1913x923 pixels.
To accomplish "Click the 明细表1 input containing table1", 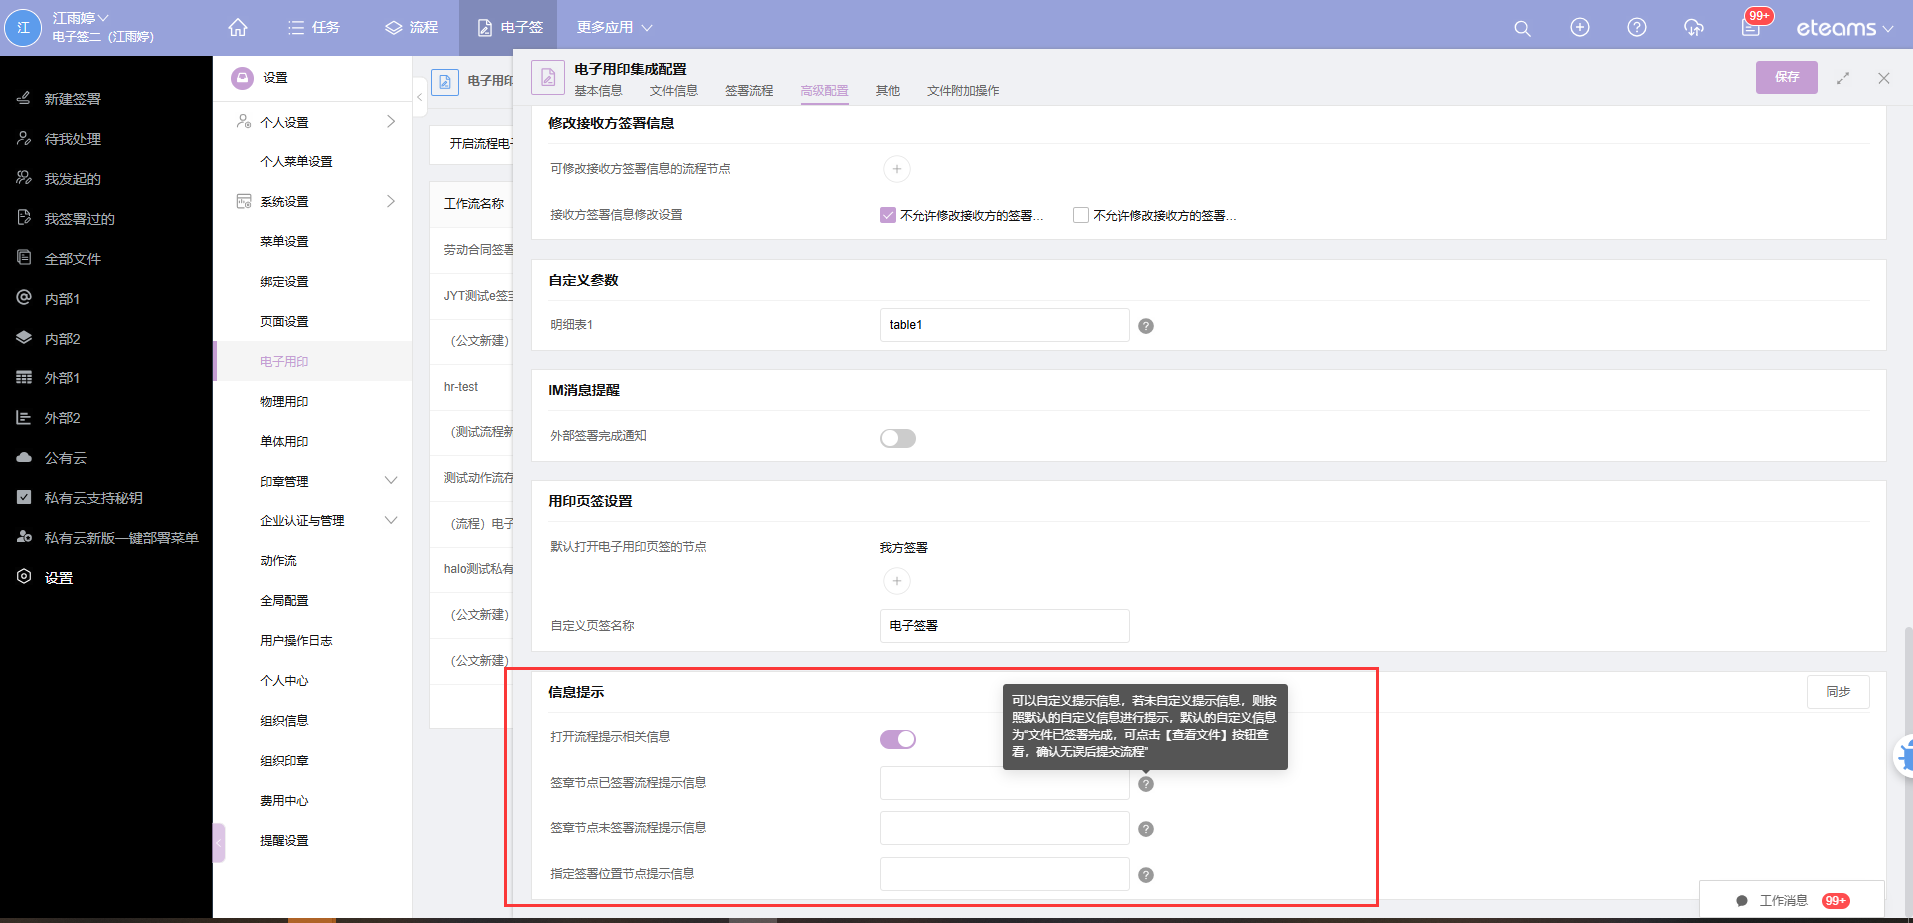I will [x=1004, y=325].
